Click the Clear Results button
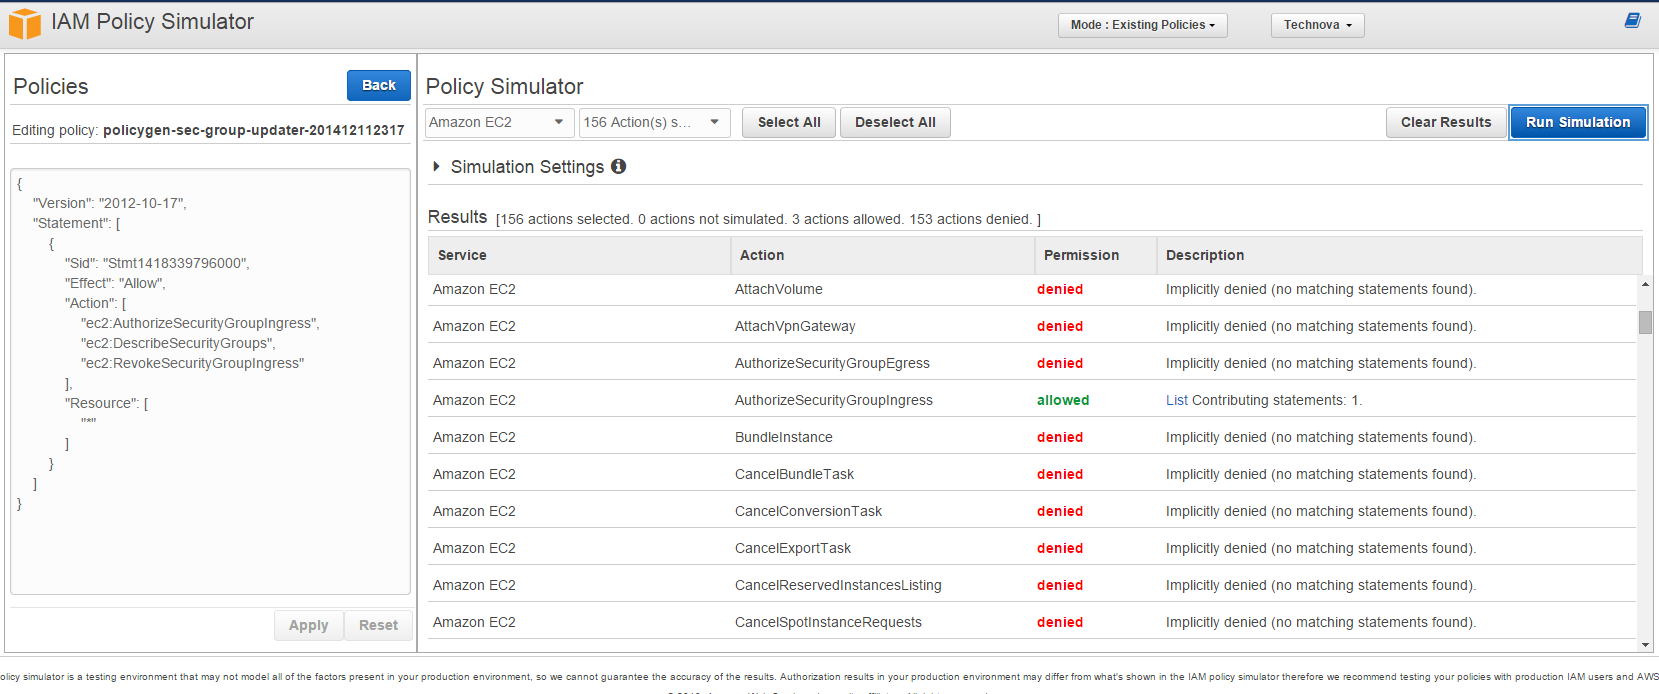Screen dimensions: 1659x694 coord(1445,122)
